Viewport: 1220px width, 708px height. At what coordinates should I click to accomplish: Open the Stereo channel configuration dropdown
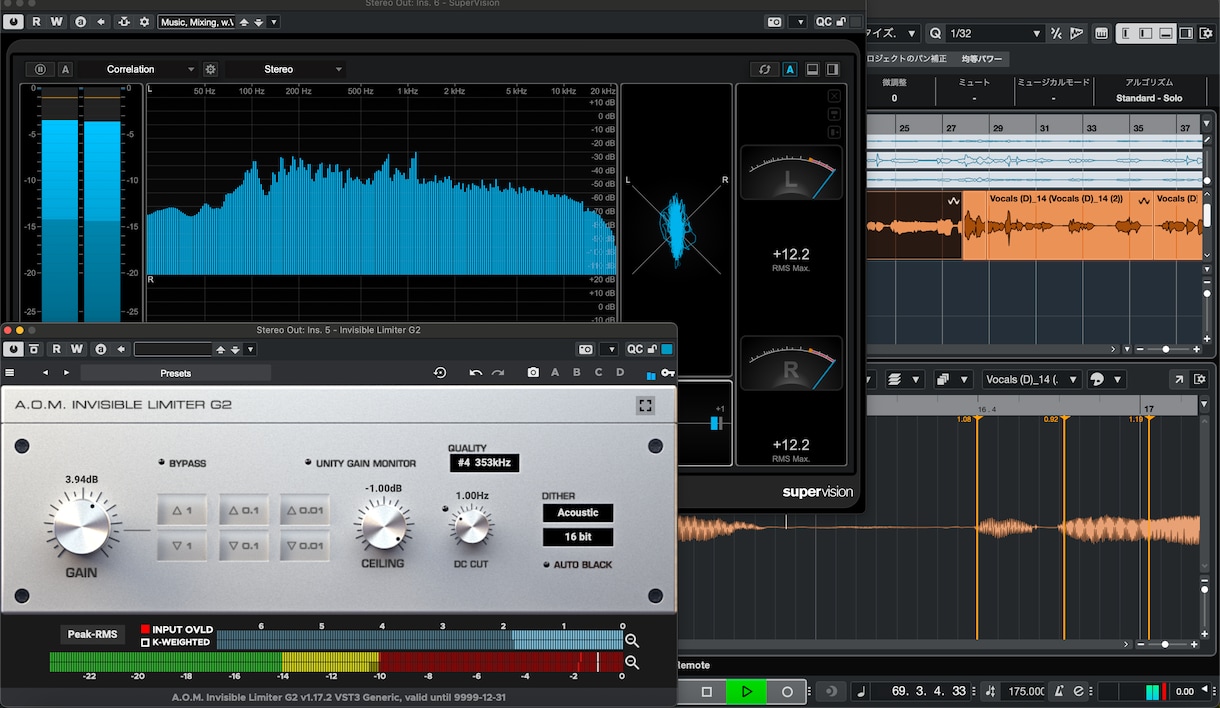tap(285, 69)
